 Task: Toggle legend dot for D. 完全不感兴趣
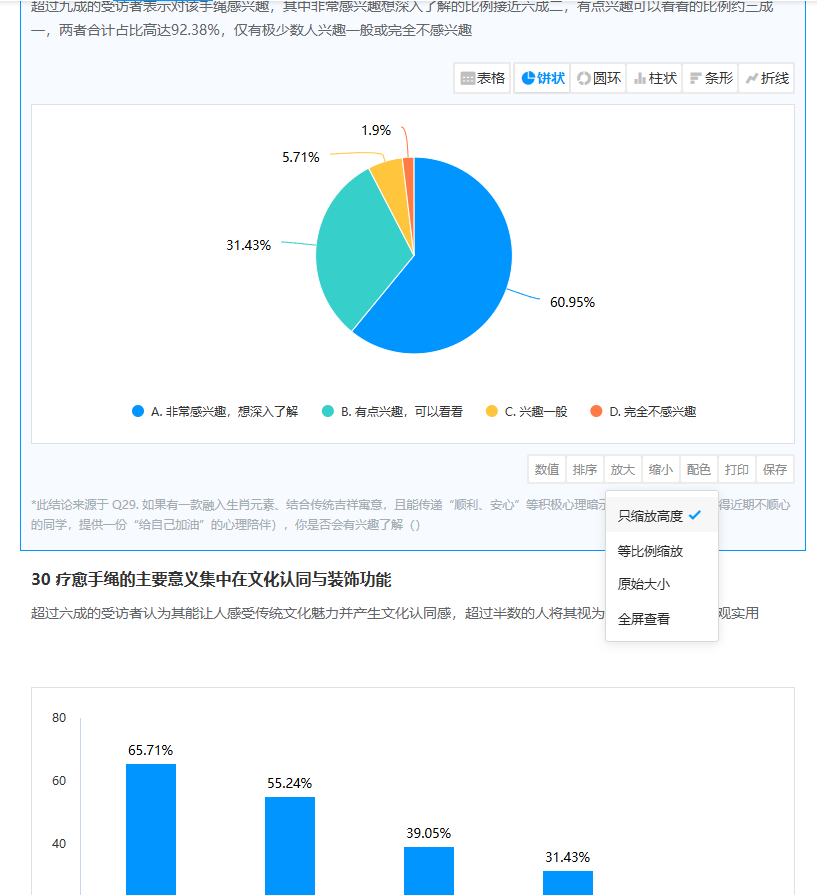point(597,411)
